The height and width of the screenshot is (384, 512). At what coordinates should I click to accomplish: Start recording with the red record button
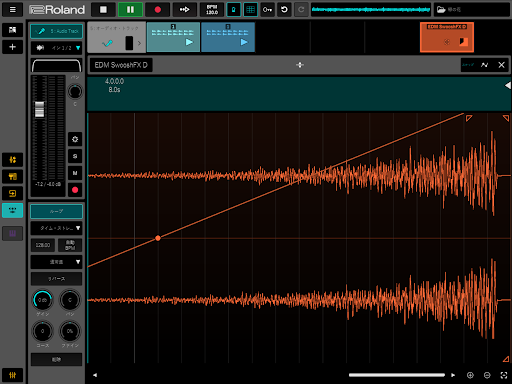coord(158,9)
